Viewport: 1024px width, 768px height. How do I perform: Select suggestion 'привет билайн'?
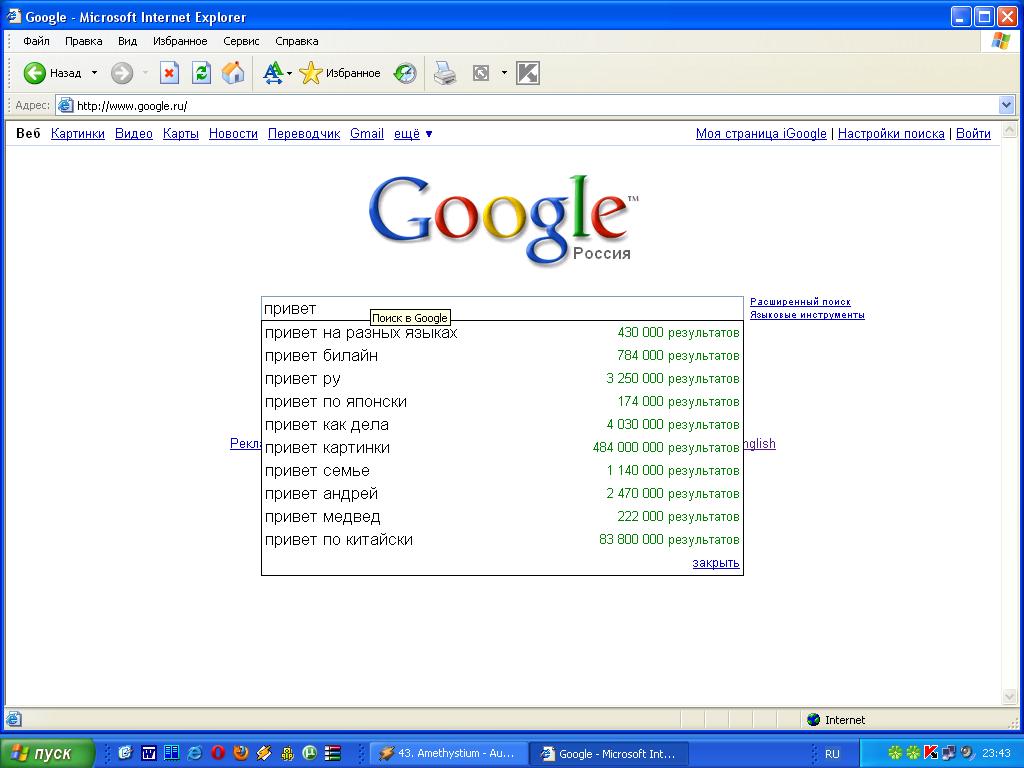coord(502,356)
